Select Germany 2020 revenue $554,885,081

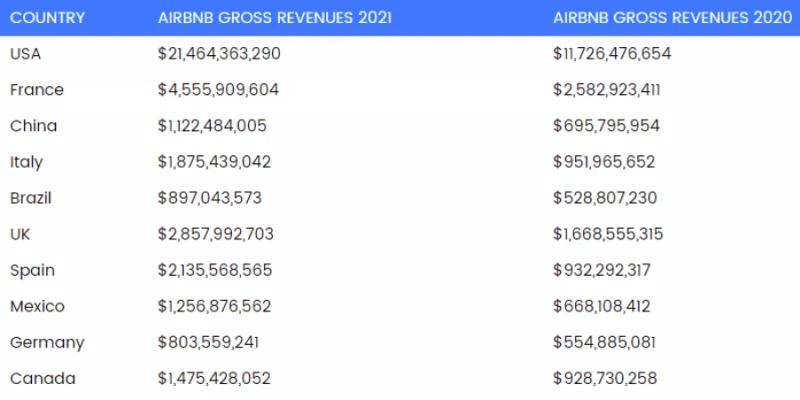tap(605, 342)
